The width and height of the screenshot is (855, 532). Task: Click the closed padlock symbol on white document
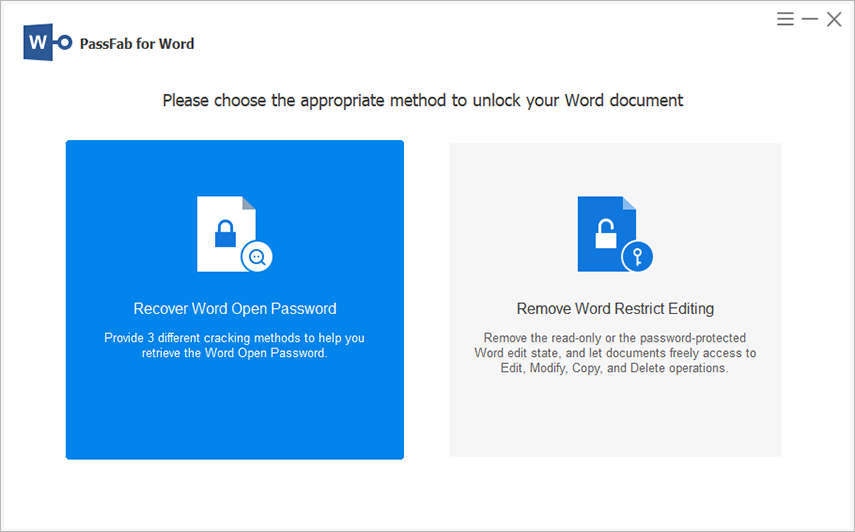pos(224,235)
